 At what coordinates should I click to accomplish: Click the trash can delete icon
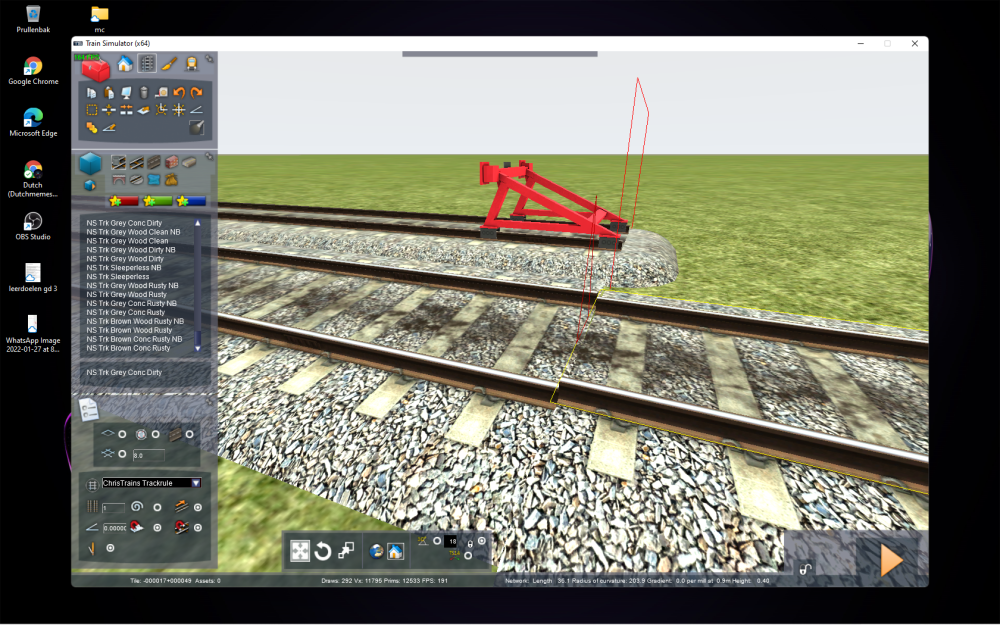(143, 93)
